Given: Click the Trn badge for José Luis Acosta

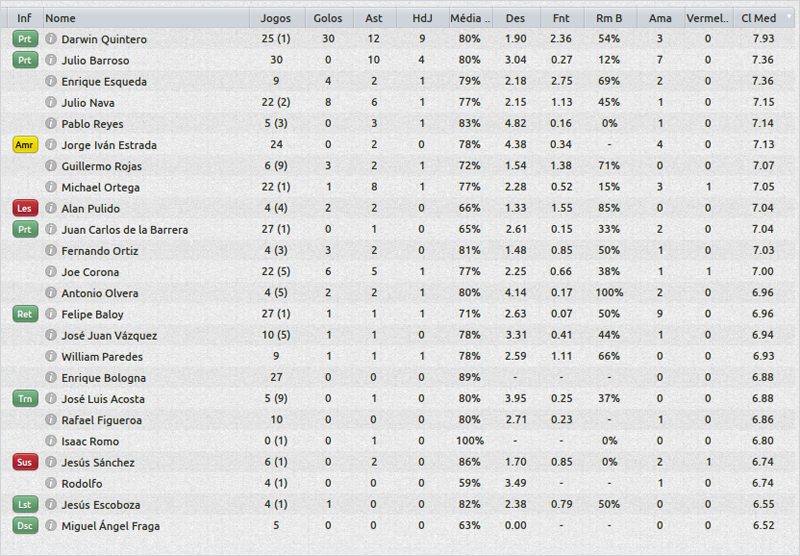Looking at the screenshot, I should 24,399.
